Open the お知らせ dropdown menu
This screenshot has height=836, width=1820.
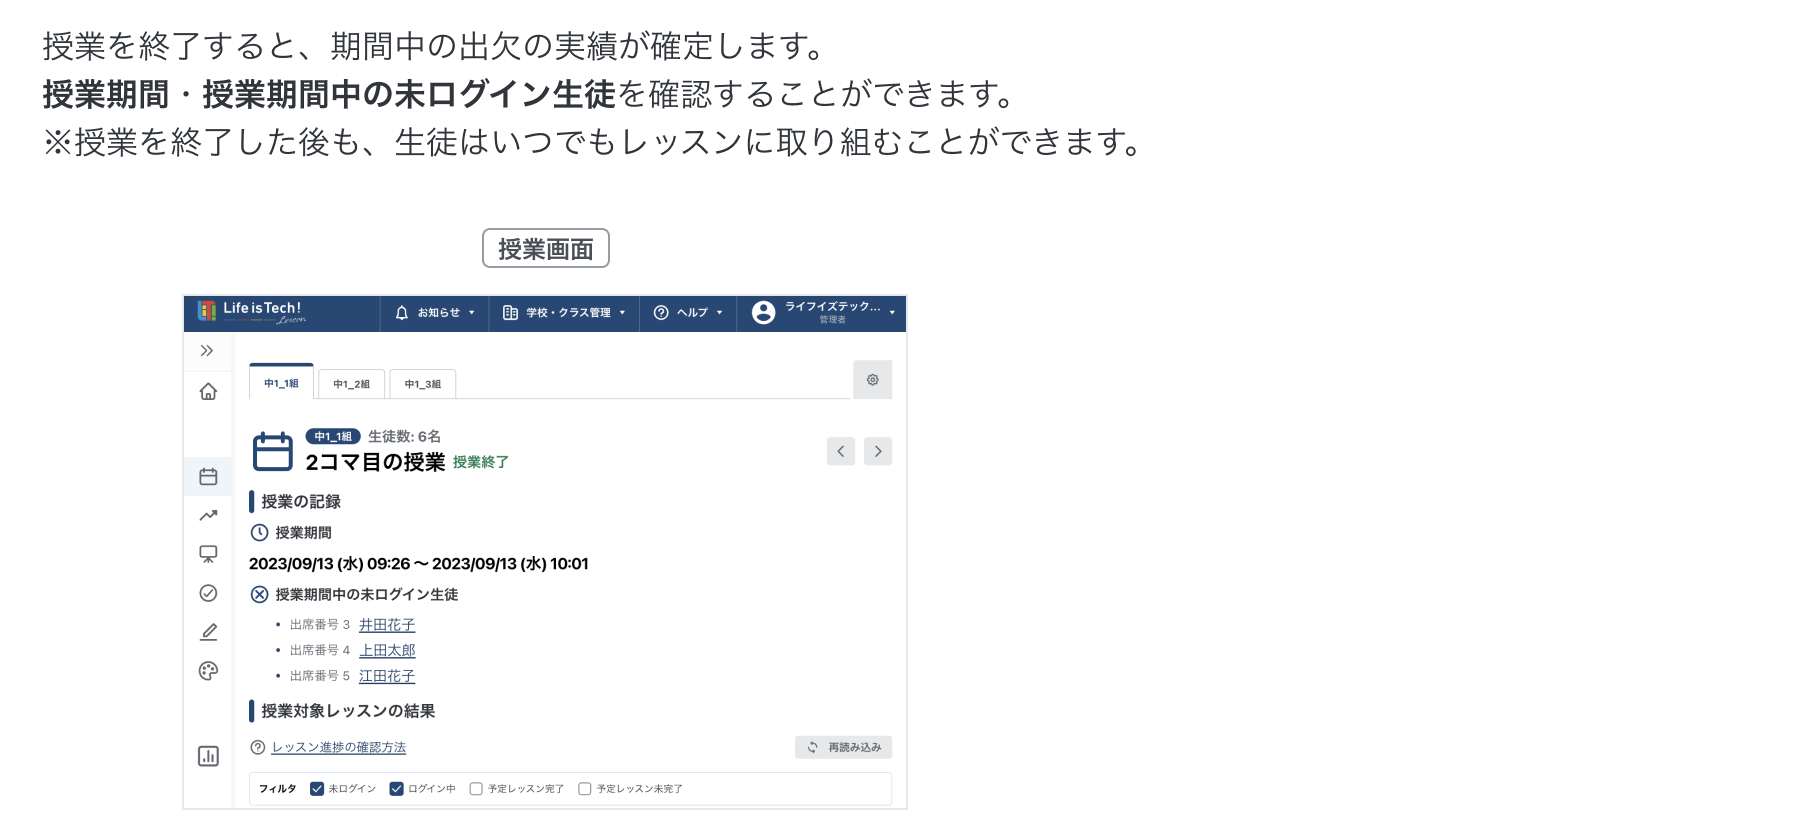(x=435, y=313)
